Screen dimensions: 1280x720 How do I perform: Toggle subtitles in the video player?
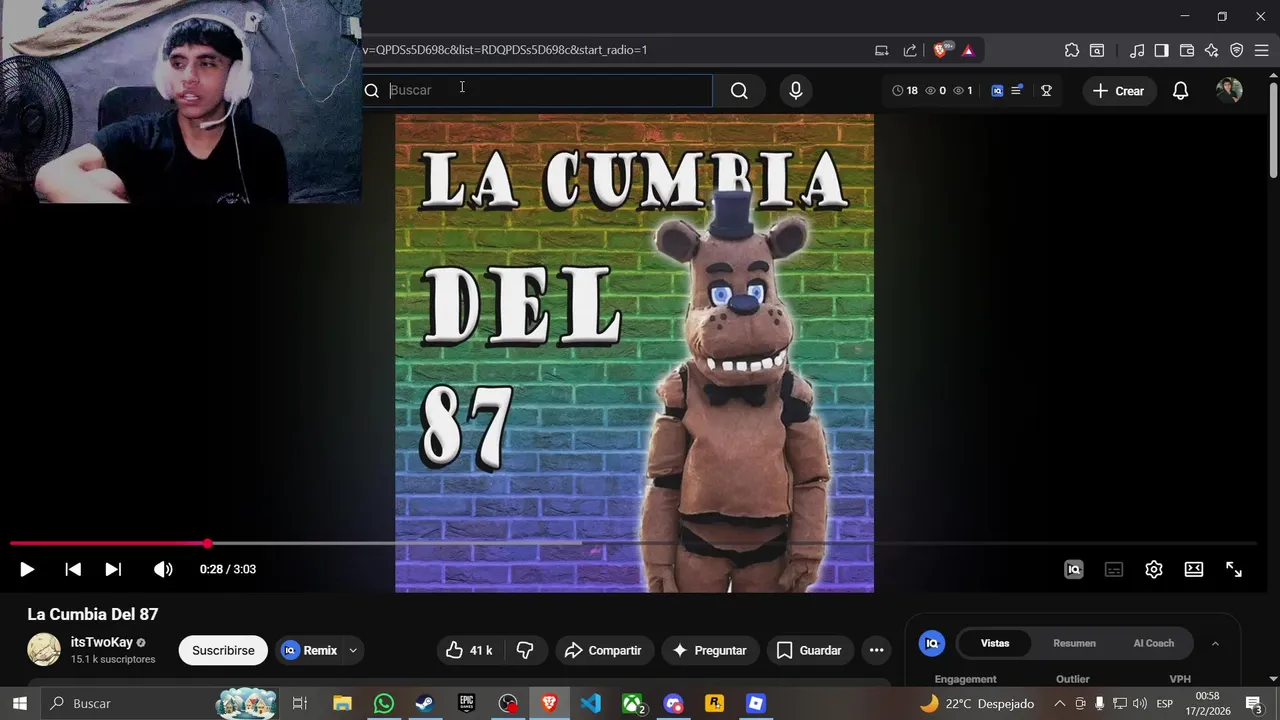pos(1114,569)
